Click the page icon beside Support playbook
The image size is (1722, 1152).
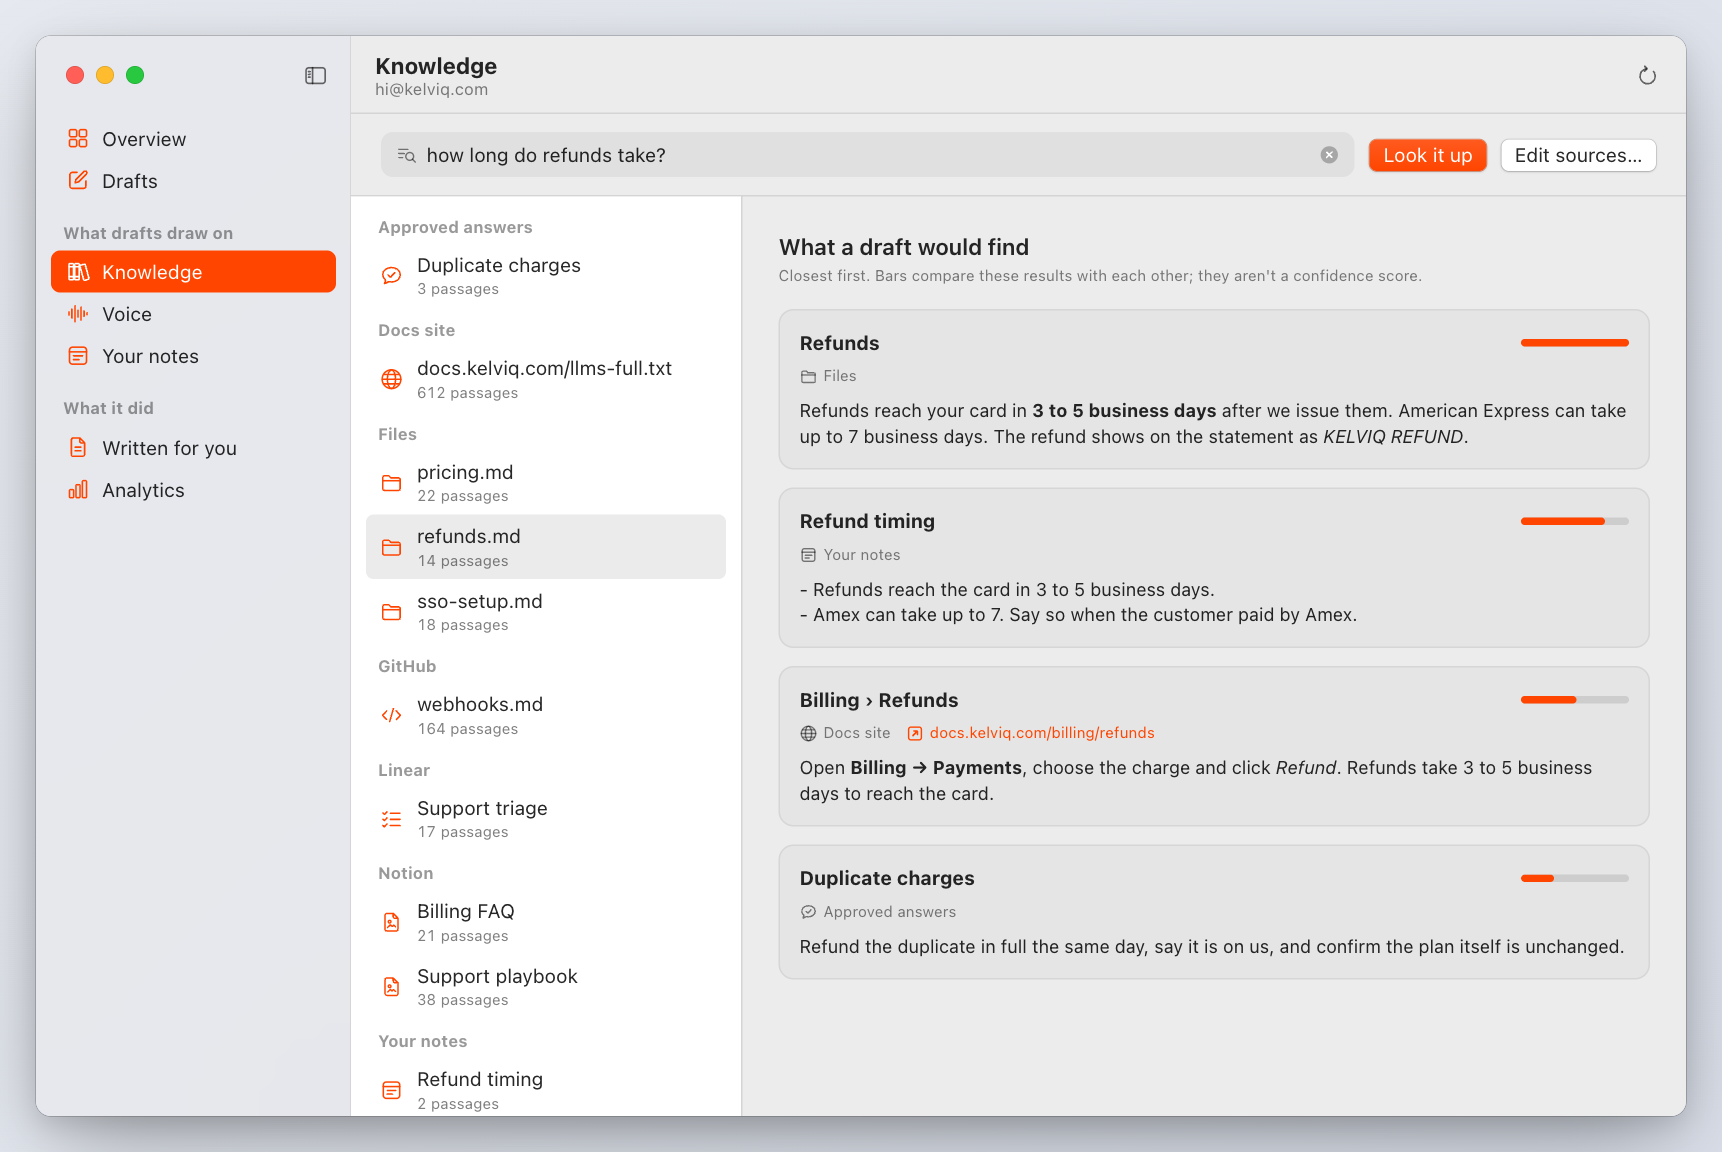pos(392,987)
